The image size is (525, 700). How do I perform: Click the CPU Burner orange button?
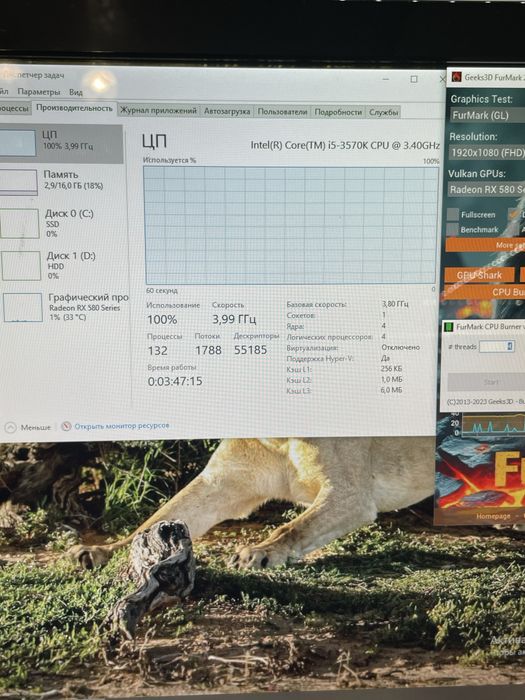(x=484, y=292)
